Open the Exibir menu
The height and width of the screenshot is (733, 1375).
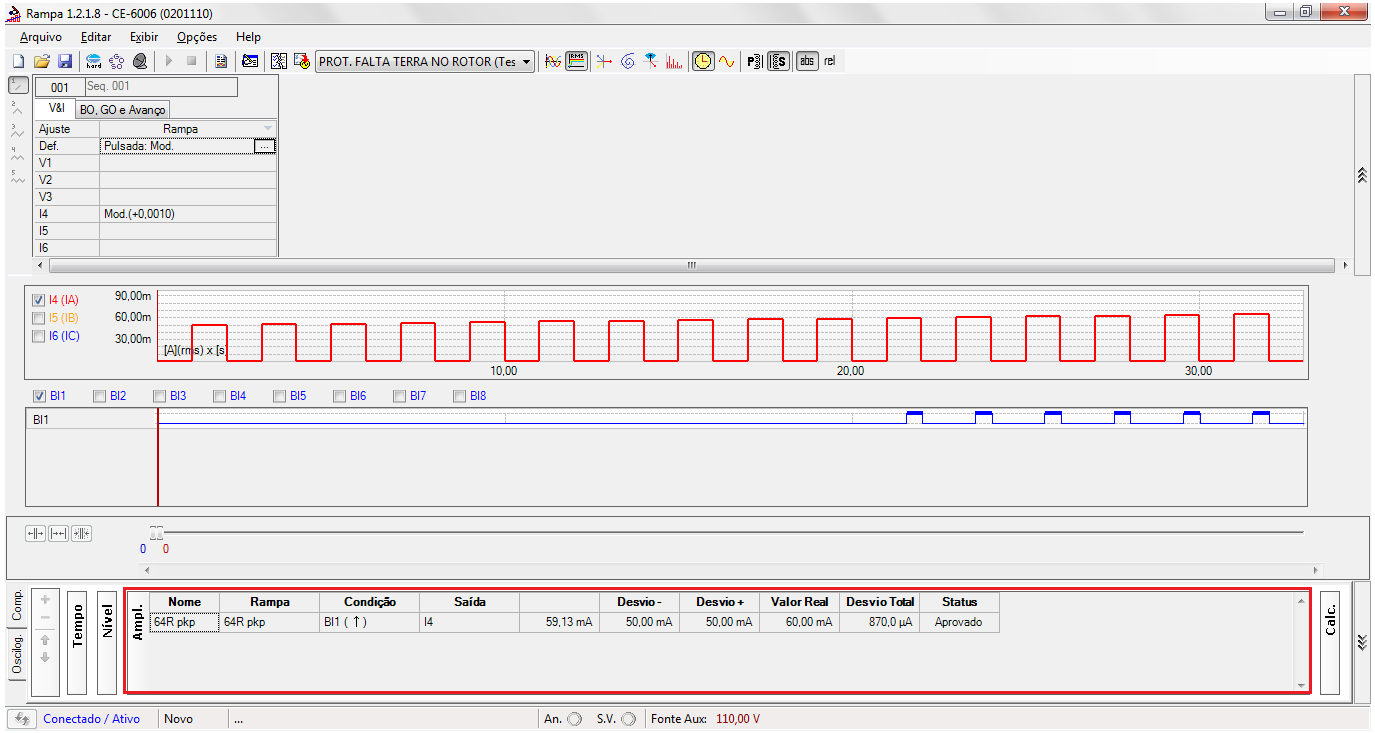click(x=144, y=37)
